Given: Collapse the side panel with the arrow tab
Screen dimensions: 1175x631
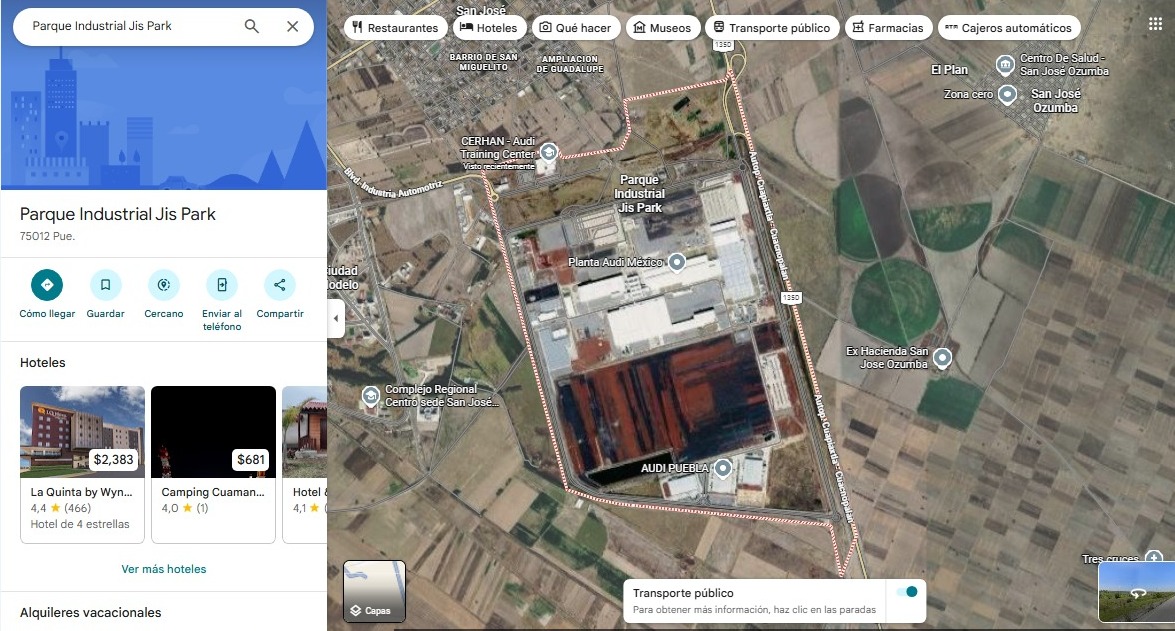Looking at the screenshot, I should (x=336, y=318).
